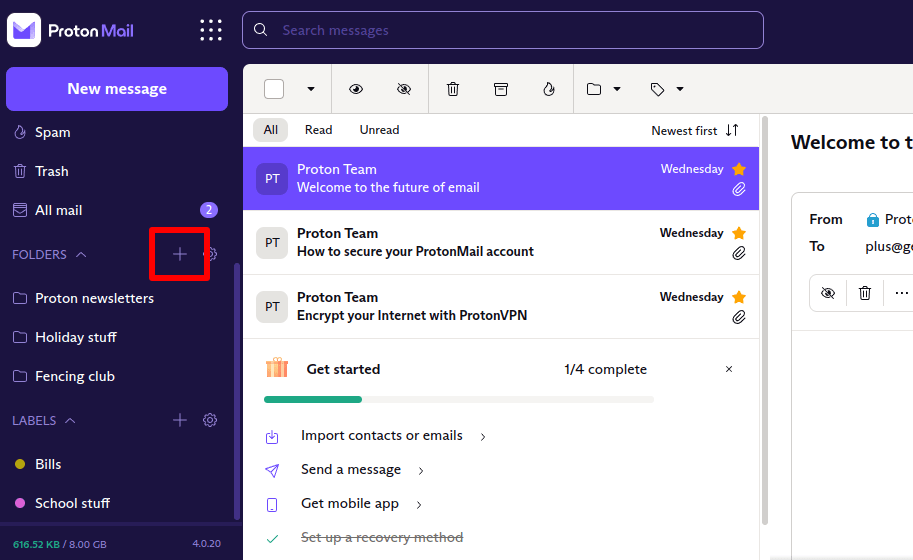Open the select-all dropdown arrow
The width and height of the screenshot is (913, 560).
311,89
